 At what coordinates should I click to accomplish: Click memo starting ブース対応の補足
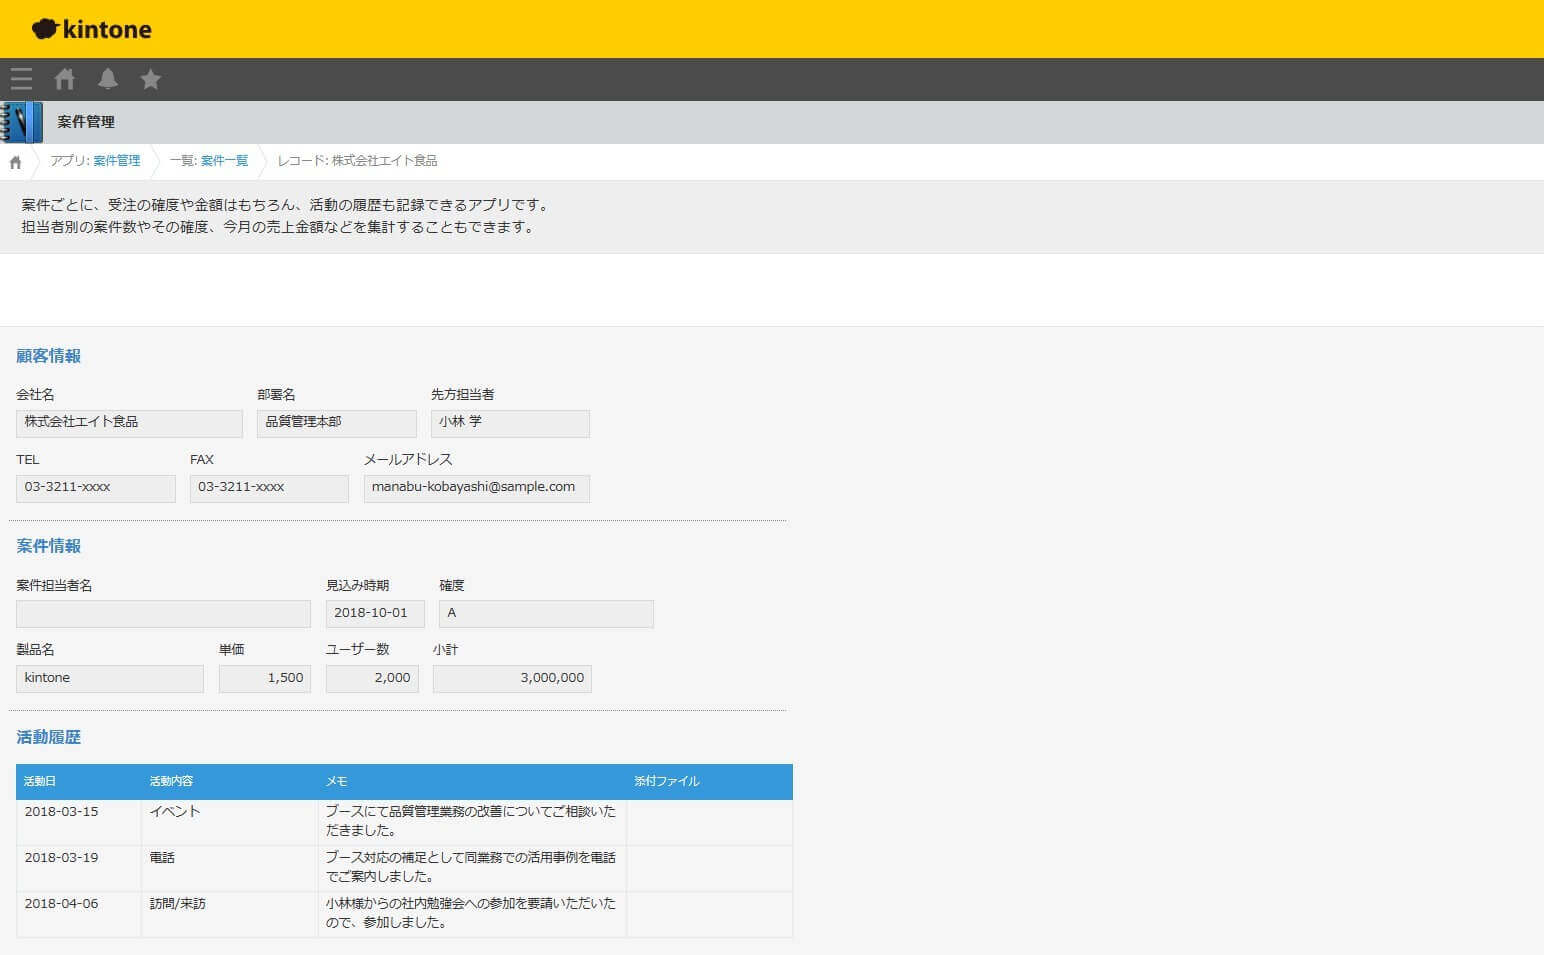(x=471, y=867)
